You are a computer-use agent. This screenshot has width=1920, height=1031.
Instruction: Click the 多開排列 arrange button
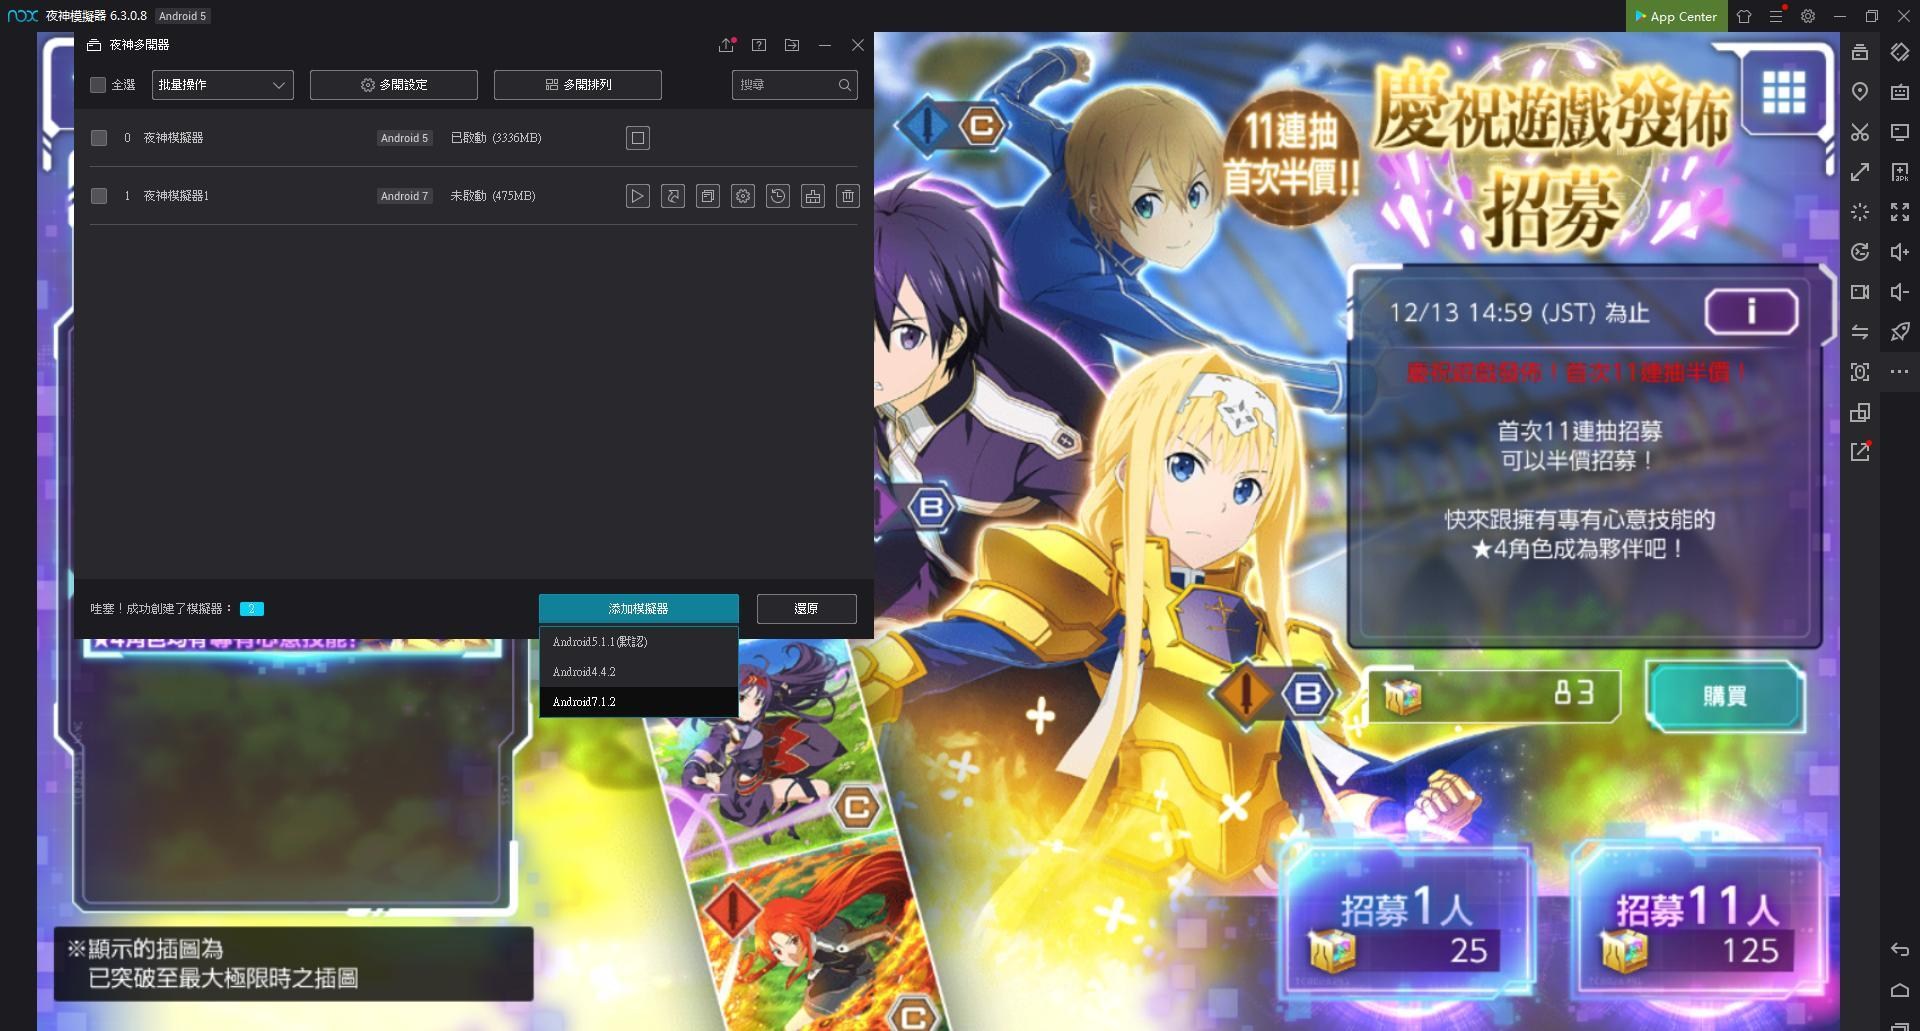coord(578,85)
